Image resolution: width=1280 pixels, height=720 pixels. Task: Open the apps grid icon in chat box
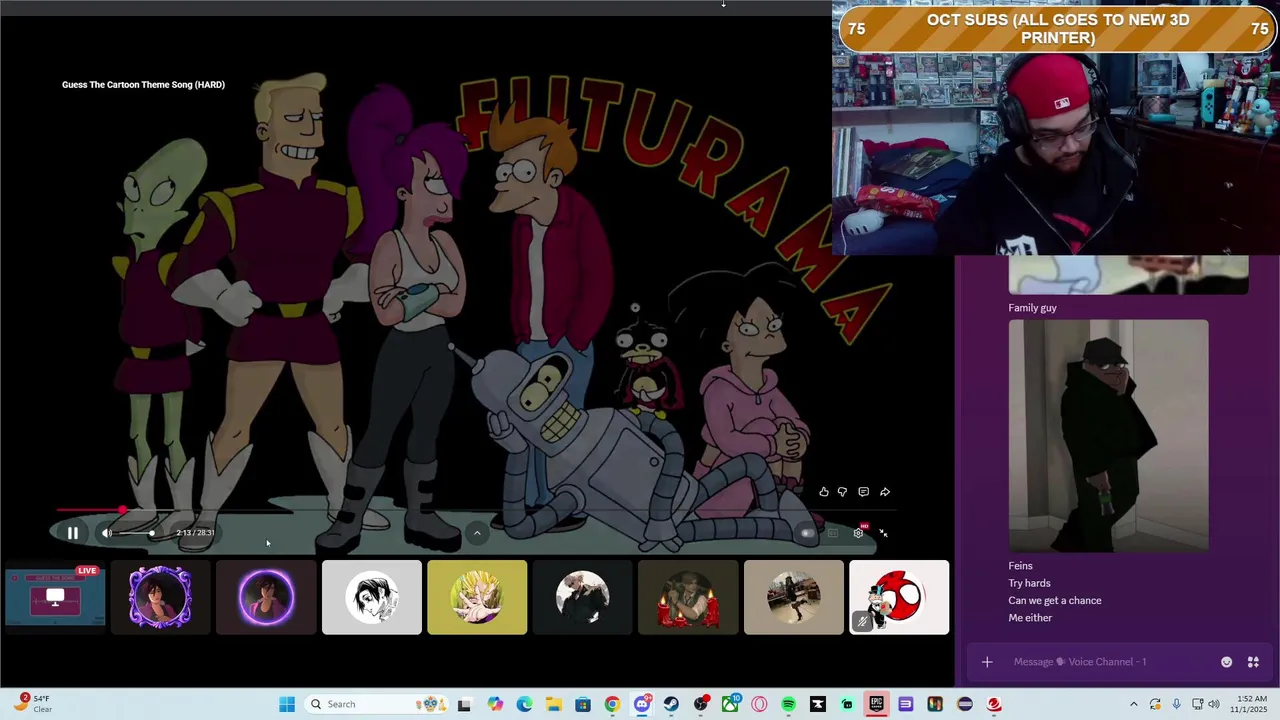(1253, 662)
